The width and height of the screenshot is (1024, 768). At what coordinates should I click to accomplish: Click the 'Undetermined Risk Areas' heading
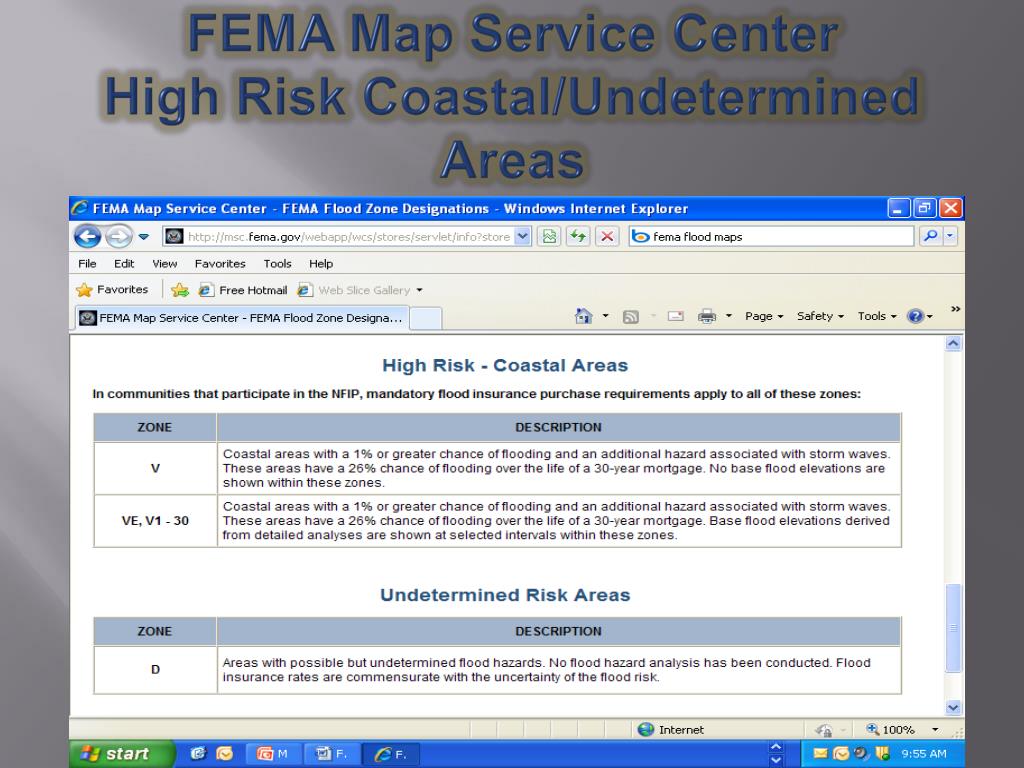(505, 595)
